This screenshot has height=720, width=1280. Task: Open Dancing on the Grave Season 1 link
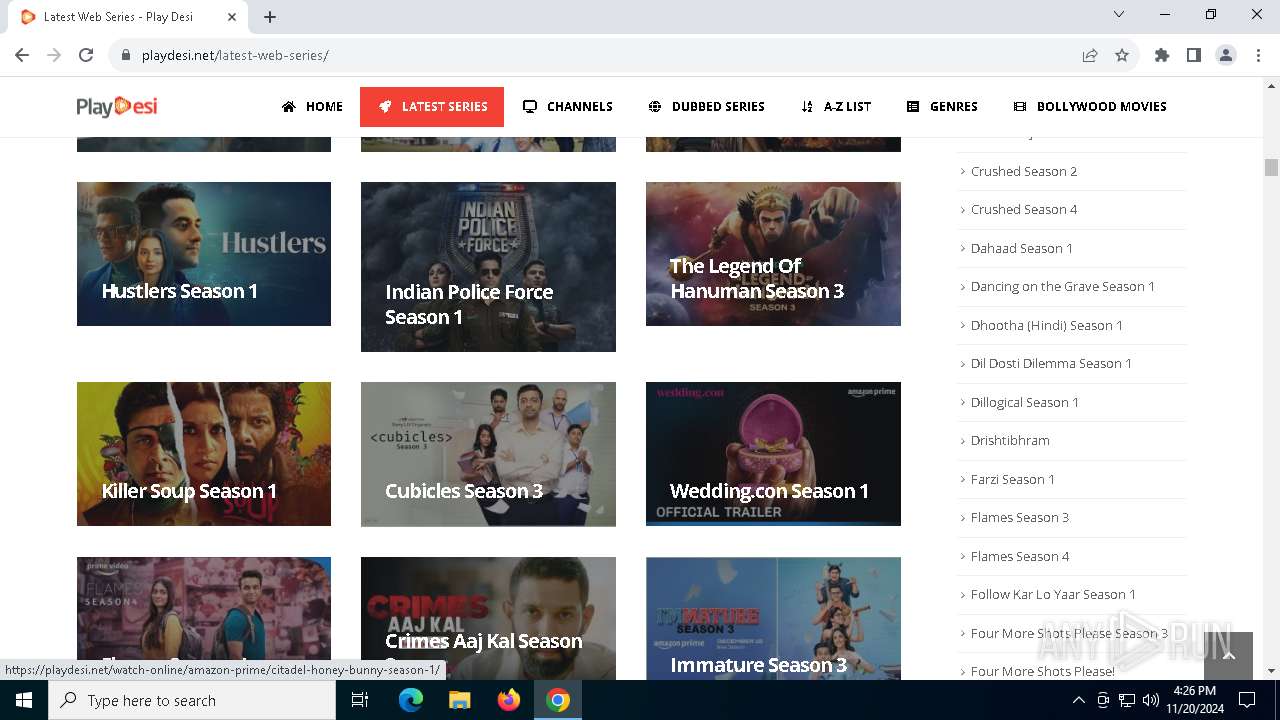coord(1062,286)
